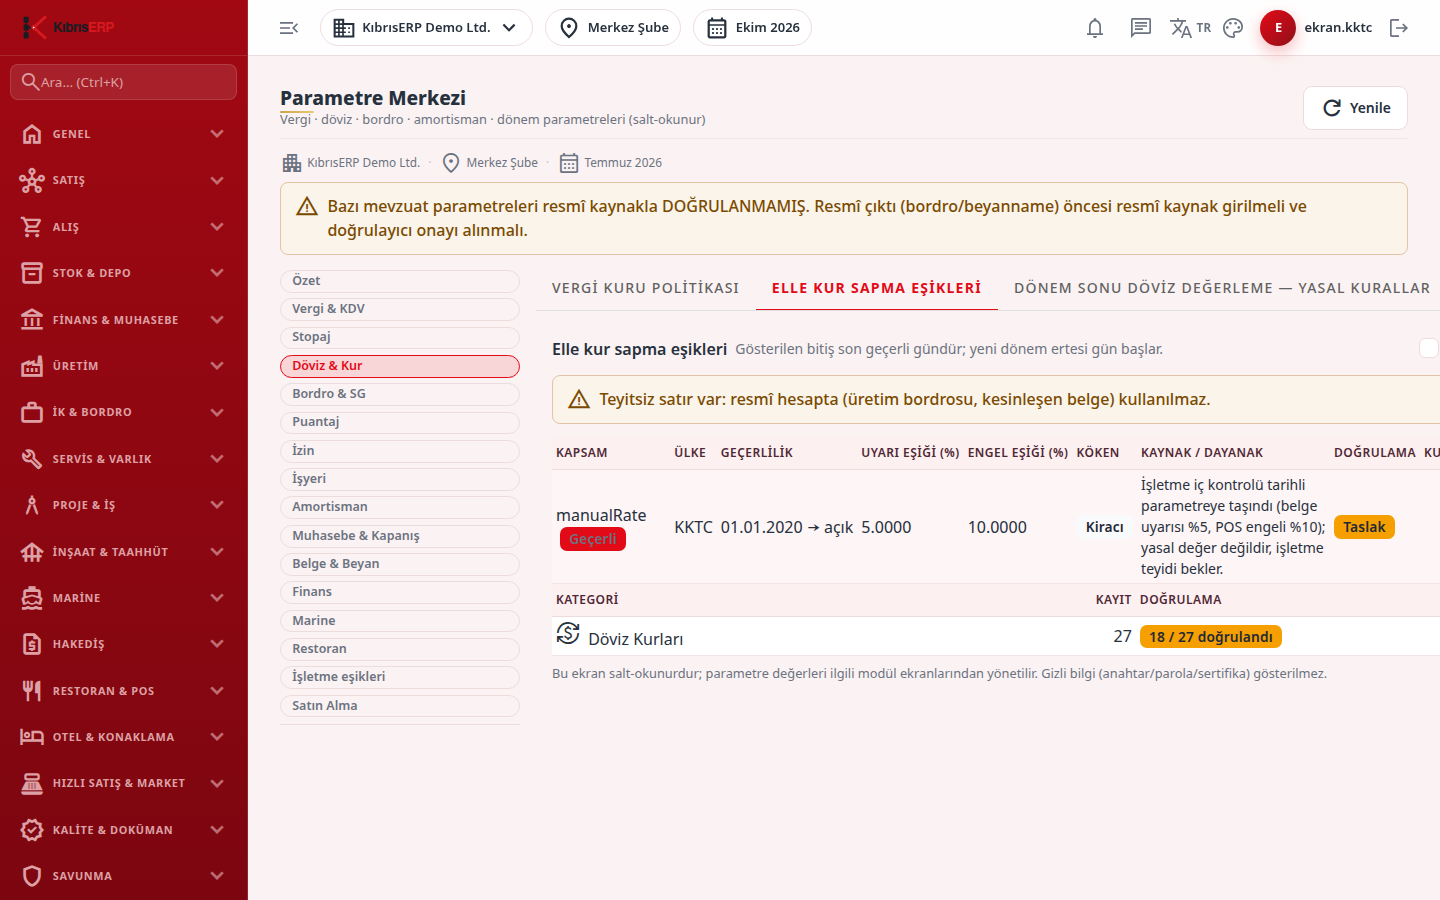The image size is (1440, 900).
Task: Expand the Hakediş chevron
Action: click(x=217, y=644)
